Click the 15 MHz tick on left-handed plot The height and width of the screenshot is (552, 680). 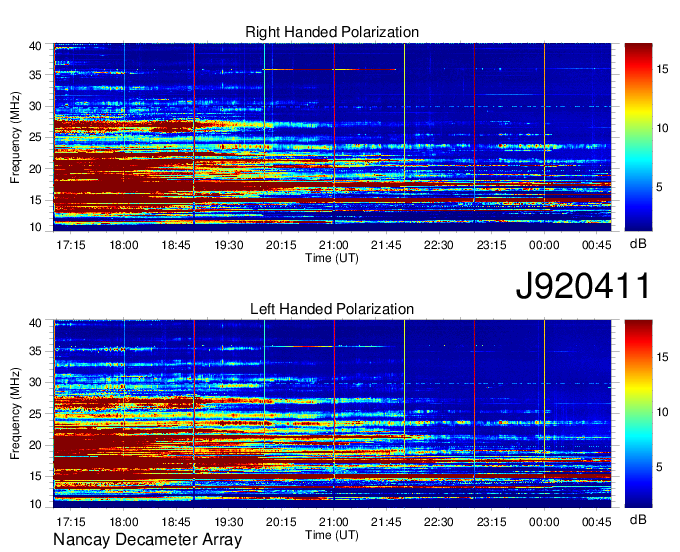[x=35, y=476]
